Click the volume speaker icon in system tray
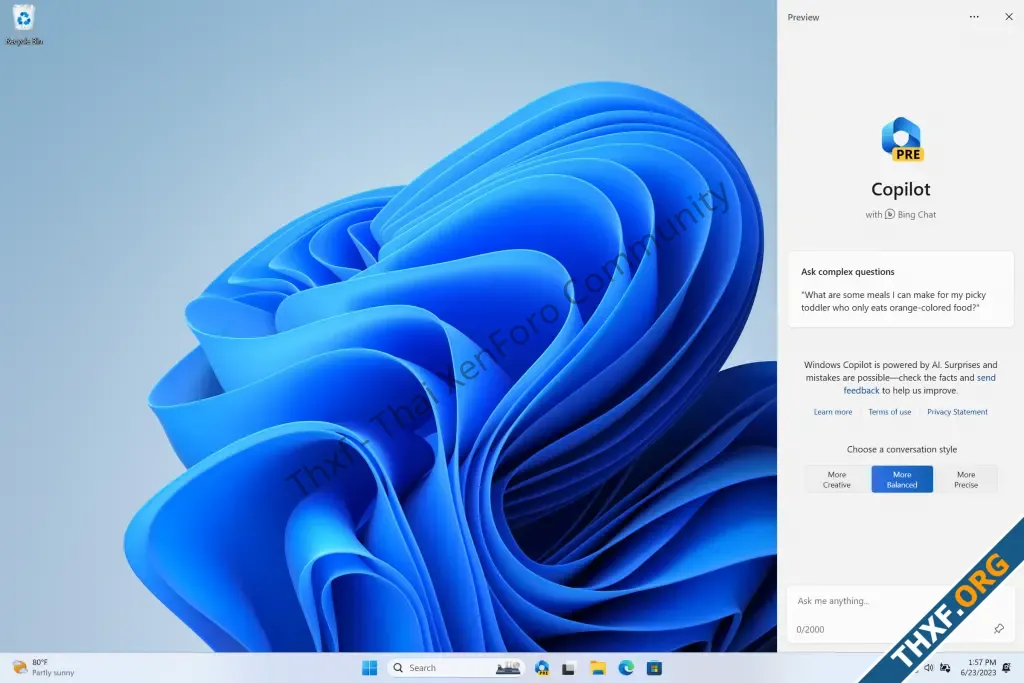Screen dimensions: 1024x683 click(x=929, y=668)
